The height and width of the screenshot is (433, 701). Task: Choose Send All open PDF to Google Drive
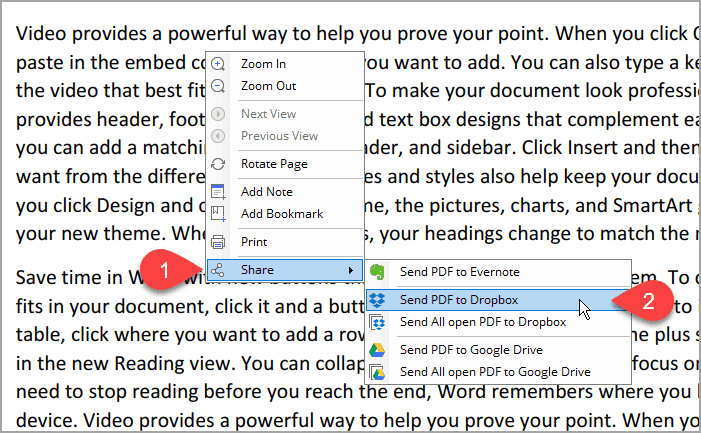point(498,372)
